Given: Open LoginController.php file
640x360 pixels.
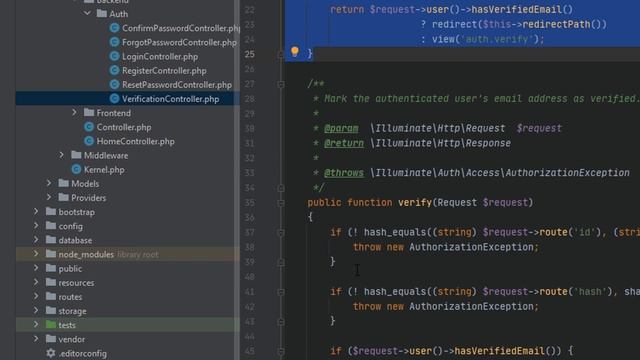Looking at the screenshot, I should click(160, 57).
